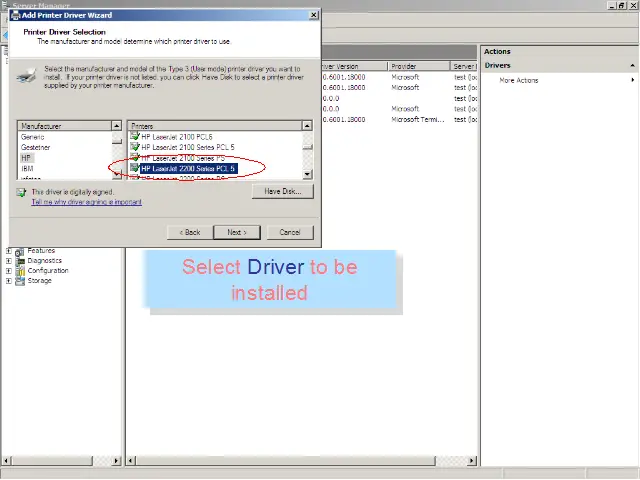Click the printer icon in wizard description
The width and height of the screenshot is (640, 480).
coord(27,76)
